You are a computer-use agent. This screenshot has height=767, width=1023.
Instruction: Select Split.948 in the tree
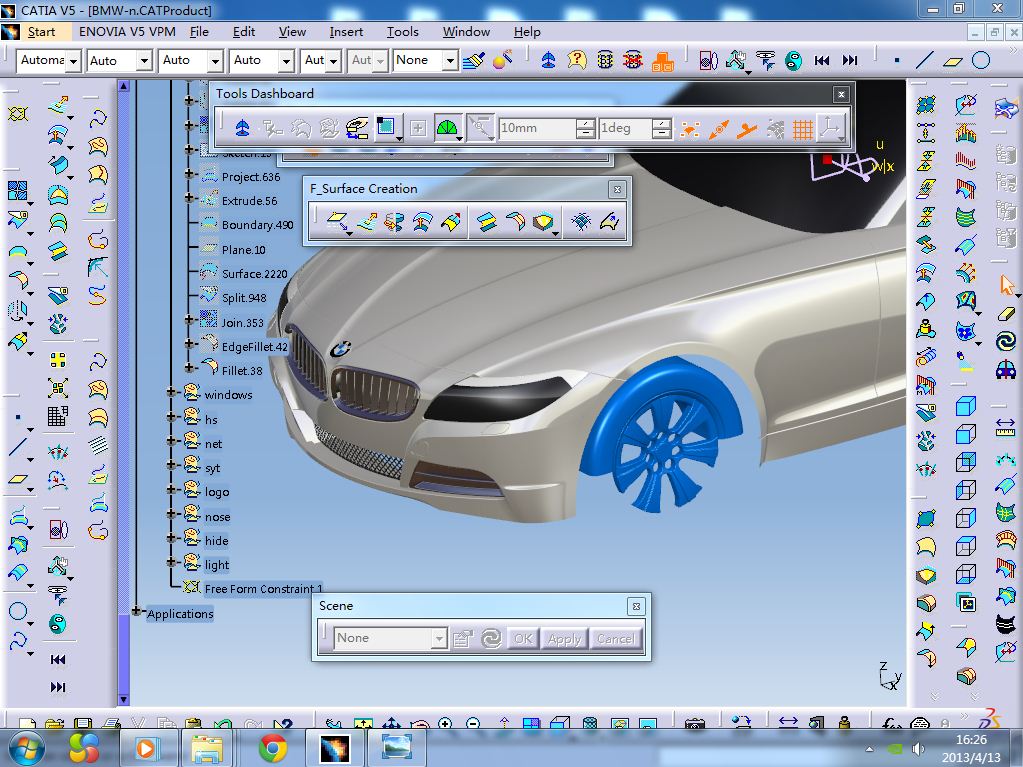[x=244, y=298]
